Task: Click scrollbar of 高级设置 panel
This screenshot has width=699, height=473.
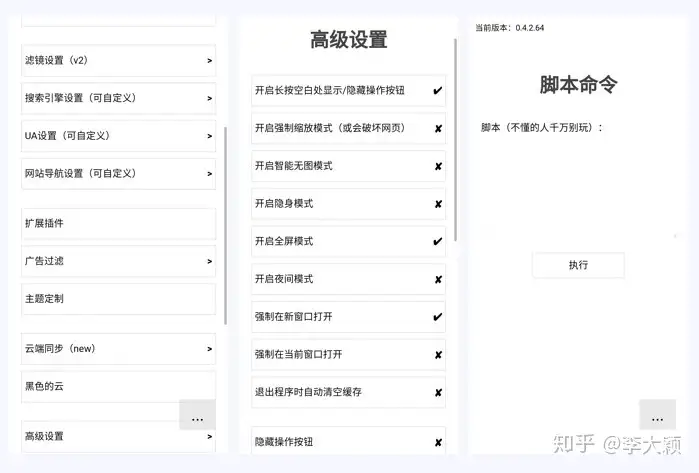Action: coord(455,140)
